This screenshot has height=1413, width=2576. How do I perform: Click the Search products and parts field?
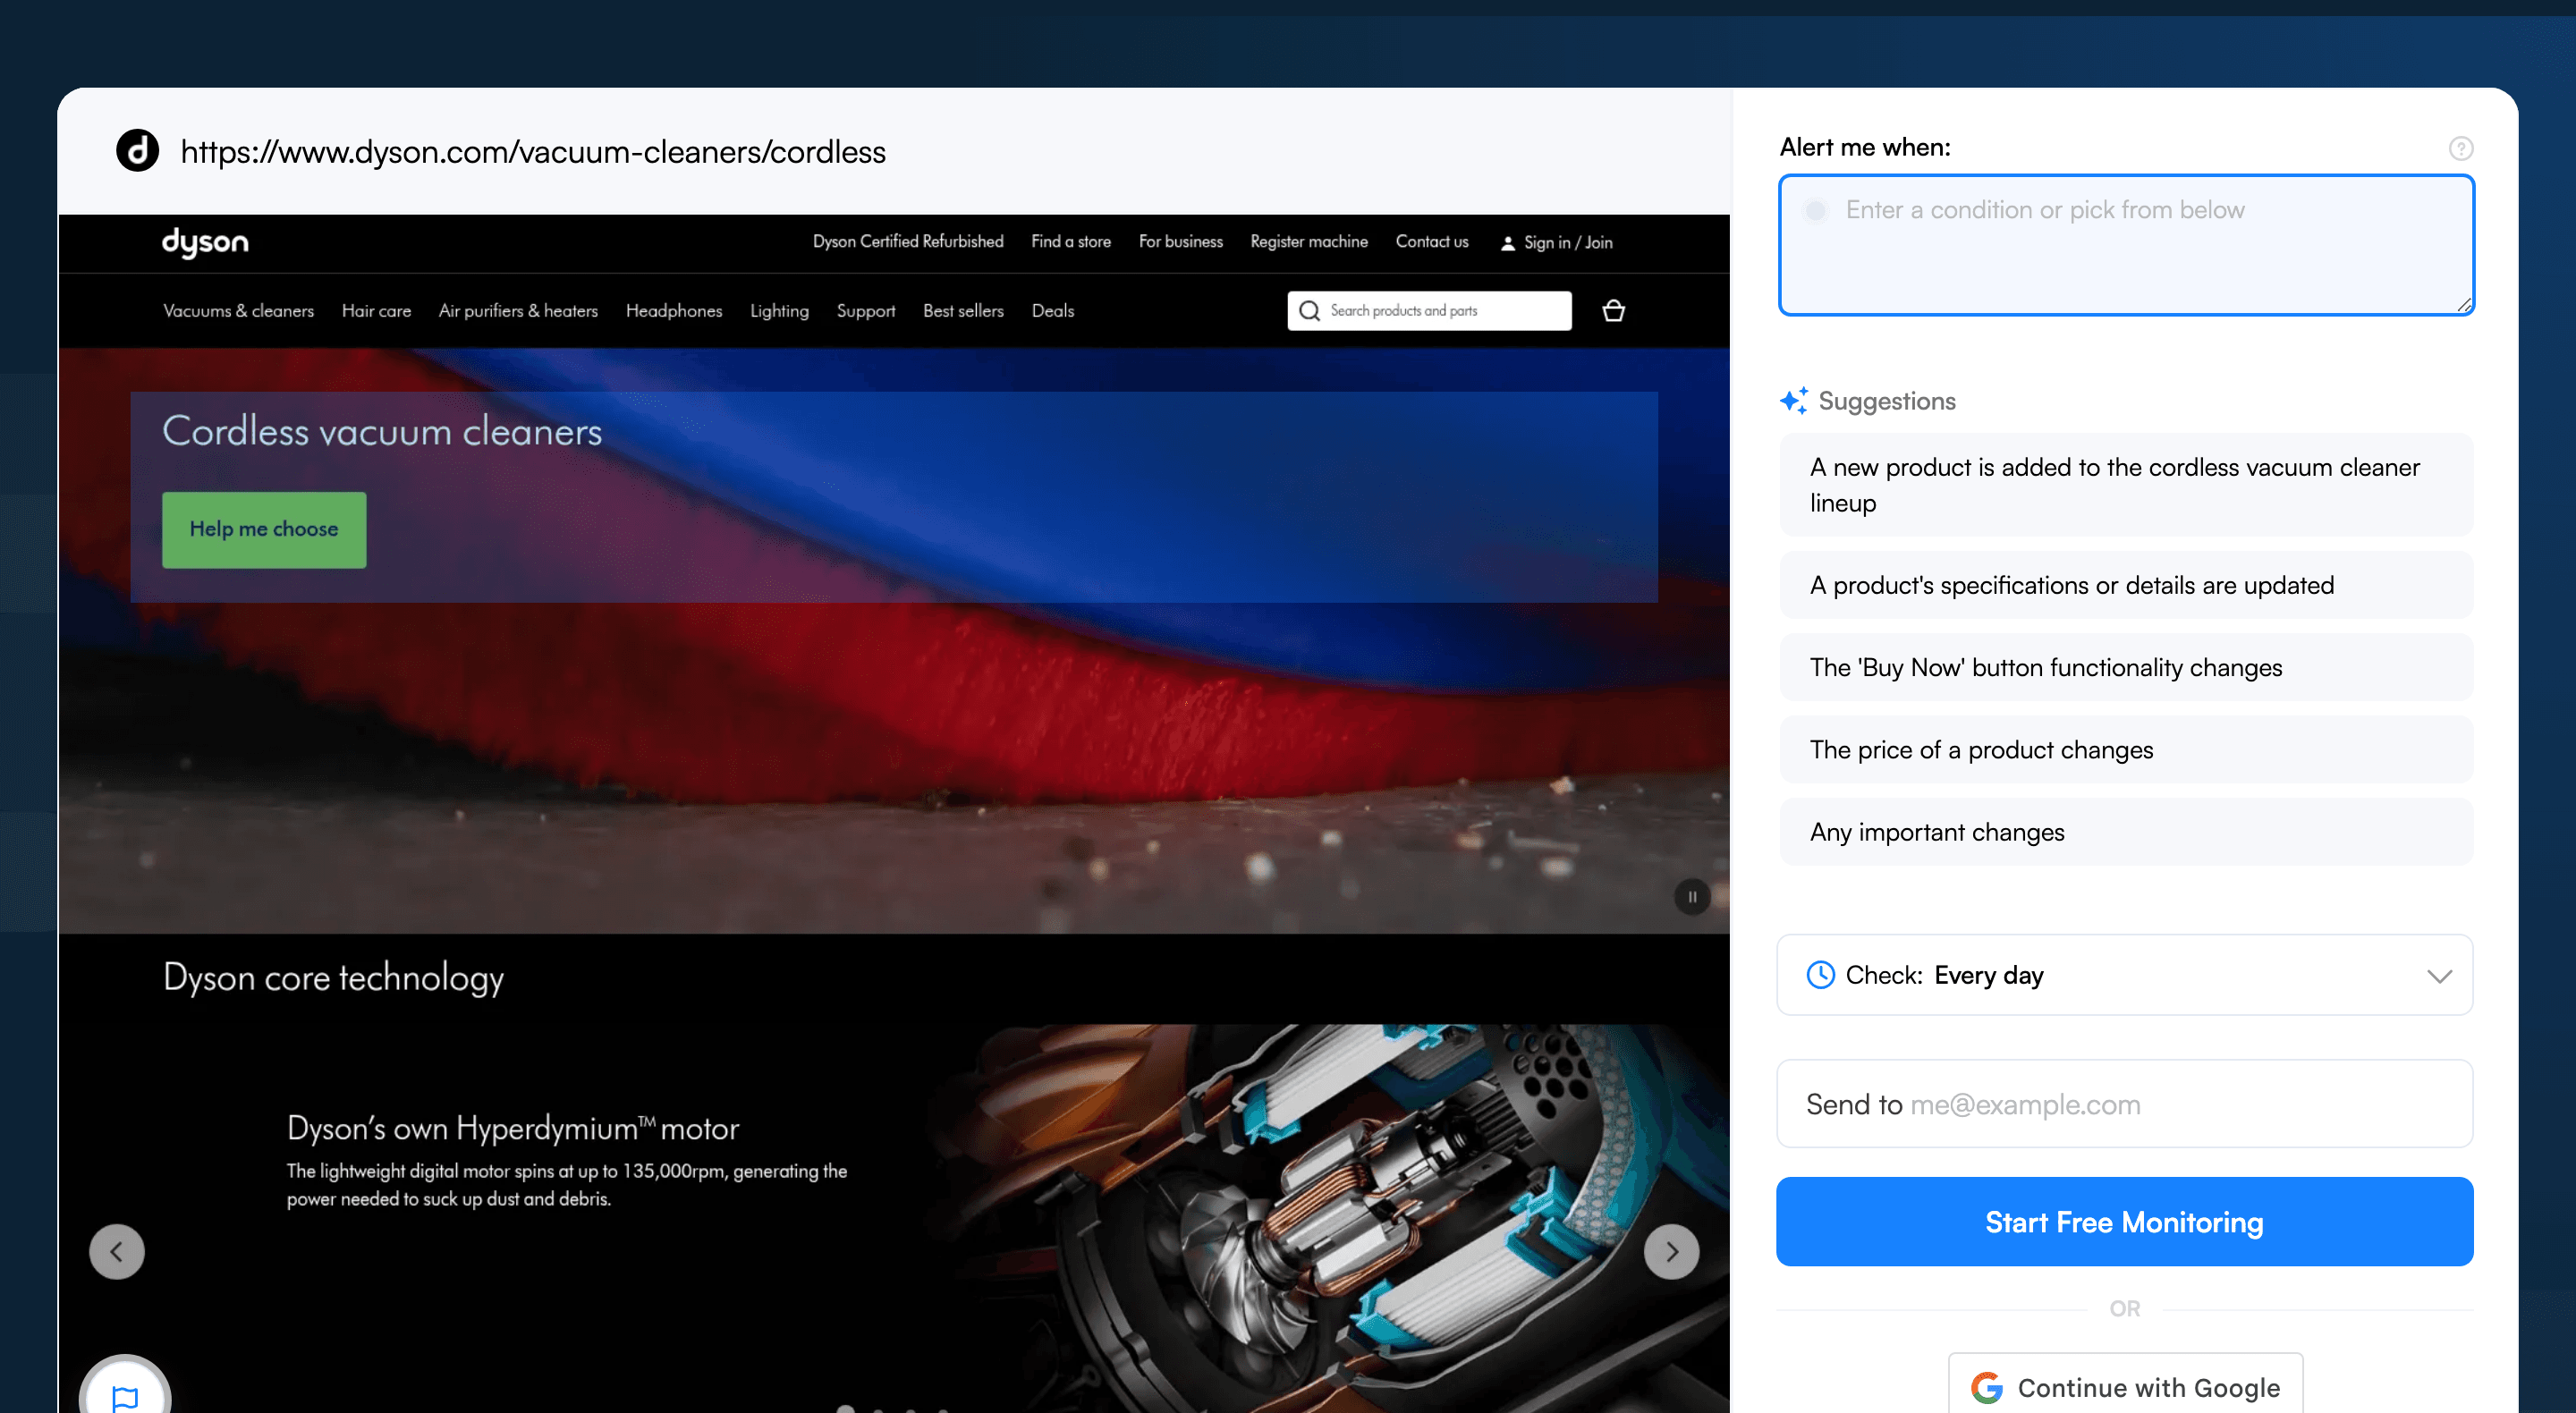(x=1429, y=311)
